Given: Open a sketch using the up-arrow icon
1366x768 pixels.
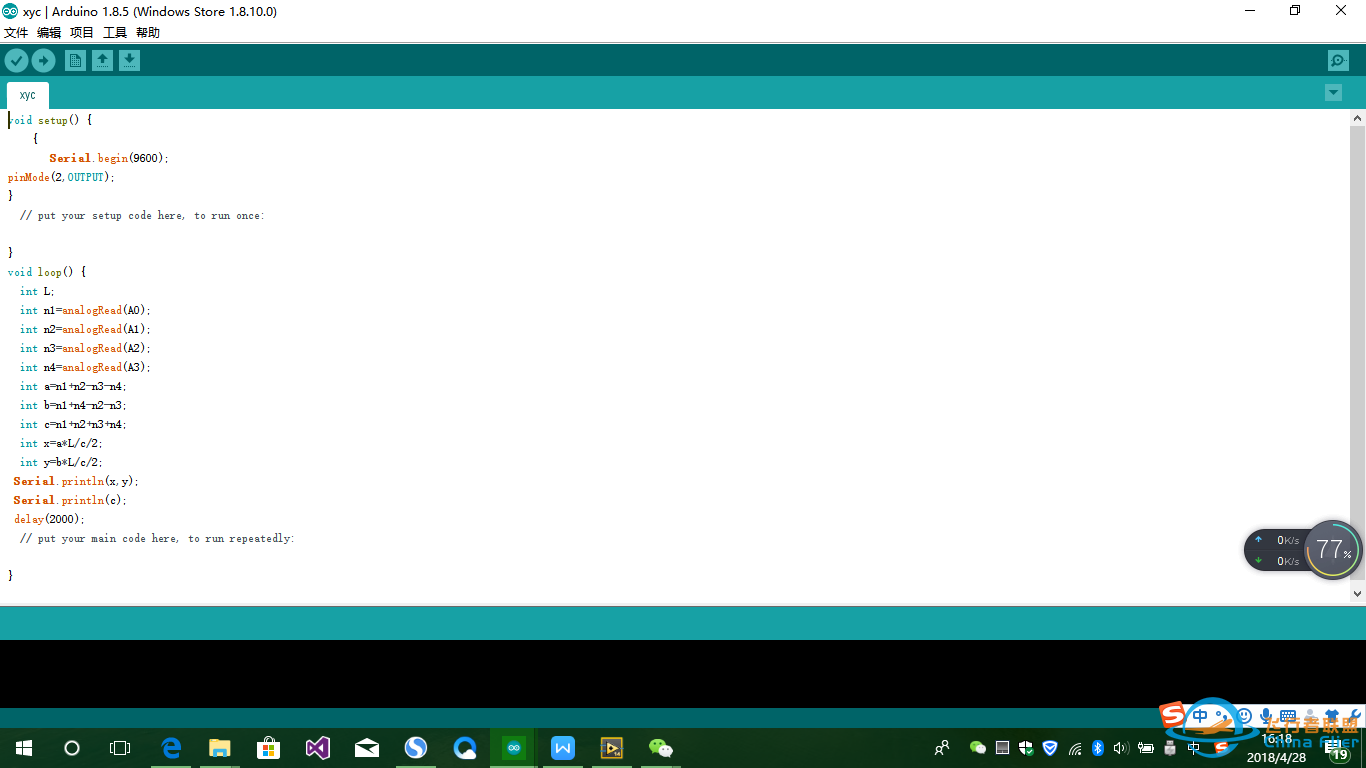Looking at the screenshot, I should tap(102, 61).
